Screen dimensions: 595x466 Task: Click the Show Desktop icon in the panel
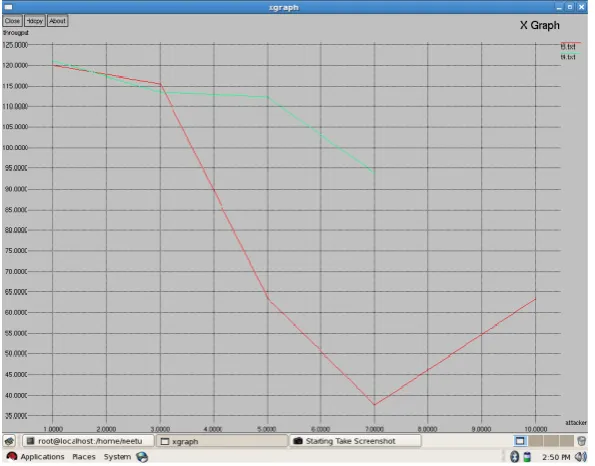[9, 441]
